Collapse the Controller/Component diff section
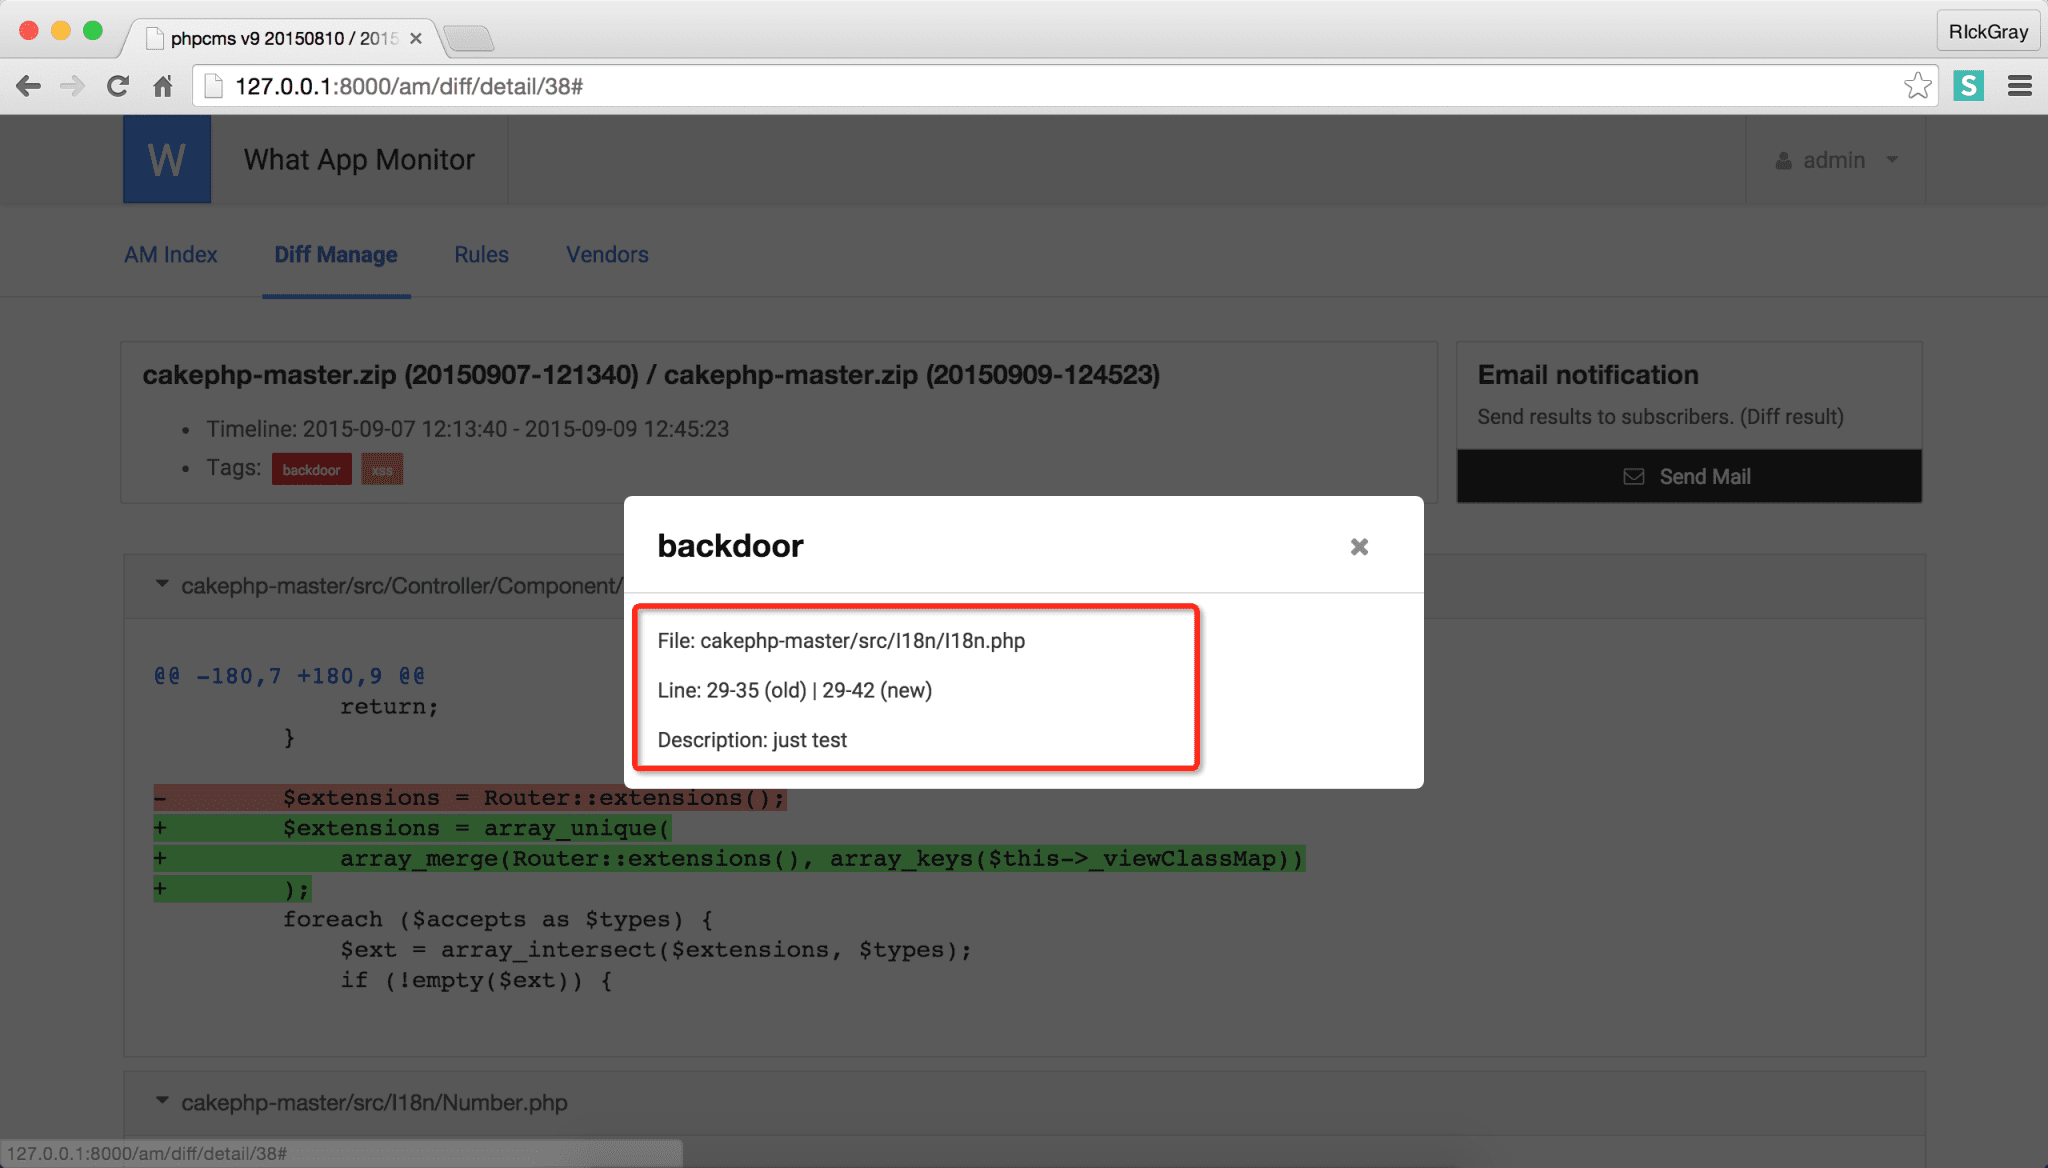The image size is (2048, 1168). tap(162, 584)
